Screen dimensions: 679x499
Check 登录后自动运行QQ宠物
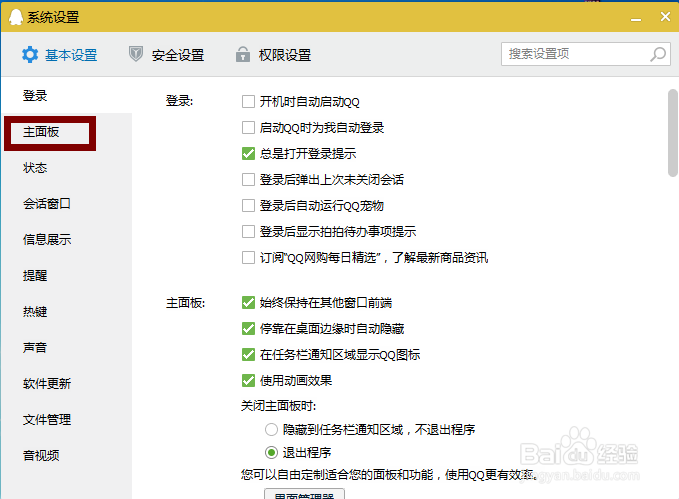[x=248, y=205]
